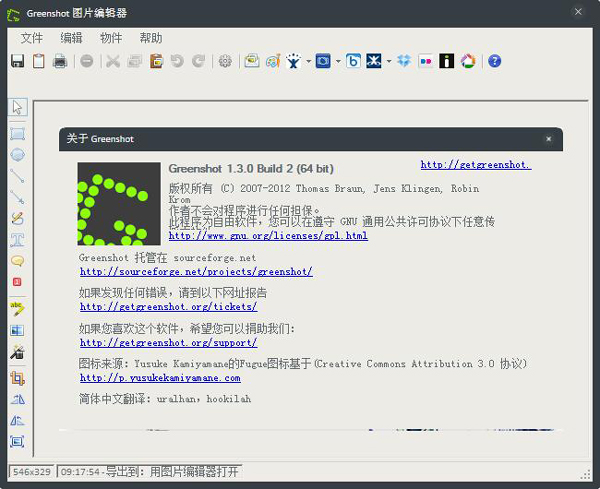Open the 编辑 menu
Screen dimensions: 600x489
point(71,38)
